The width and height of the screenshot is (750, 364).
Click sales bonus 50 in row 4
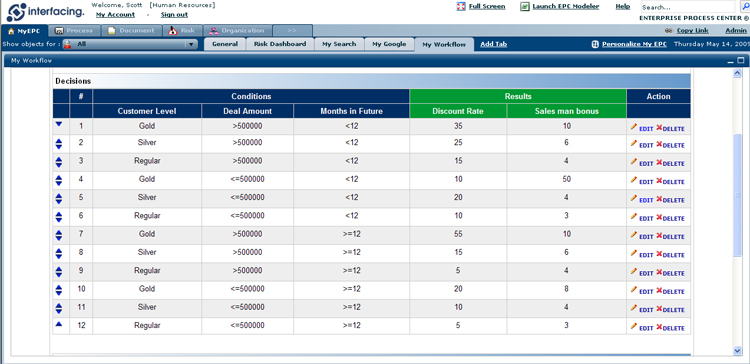[x=566, y=179]
